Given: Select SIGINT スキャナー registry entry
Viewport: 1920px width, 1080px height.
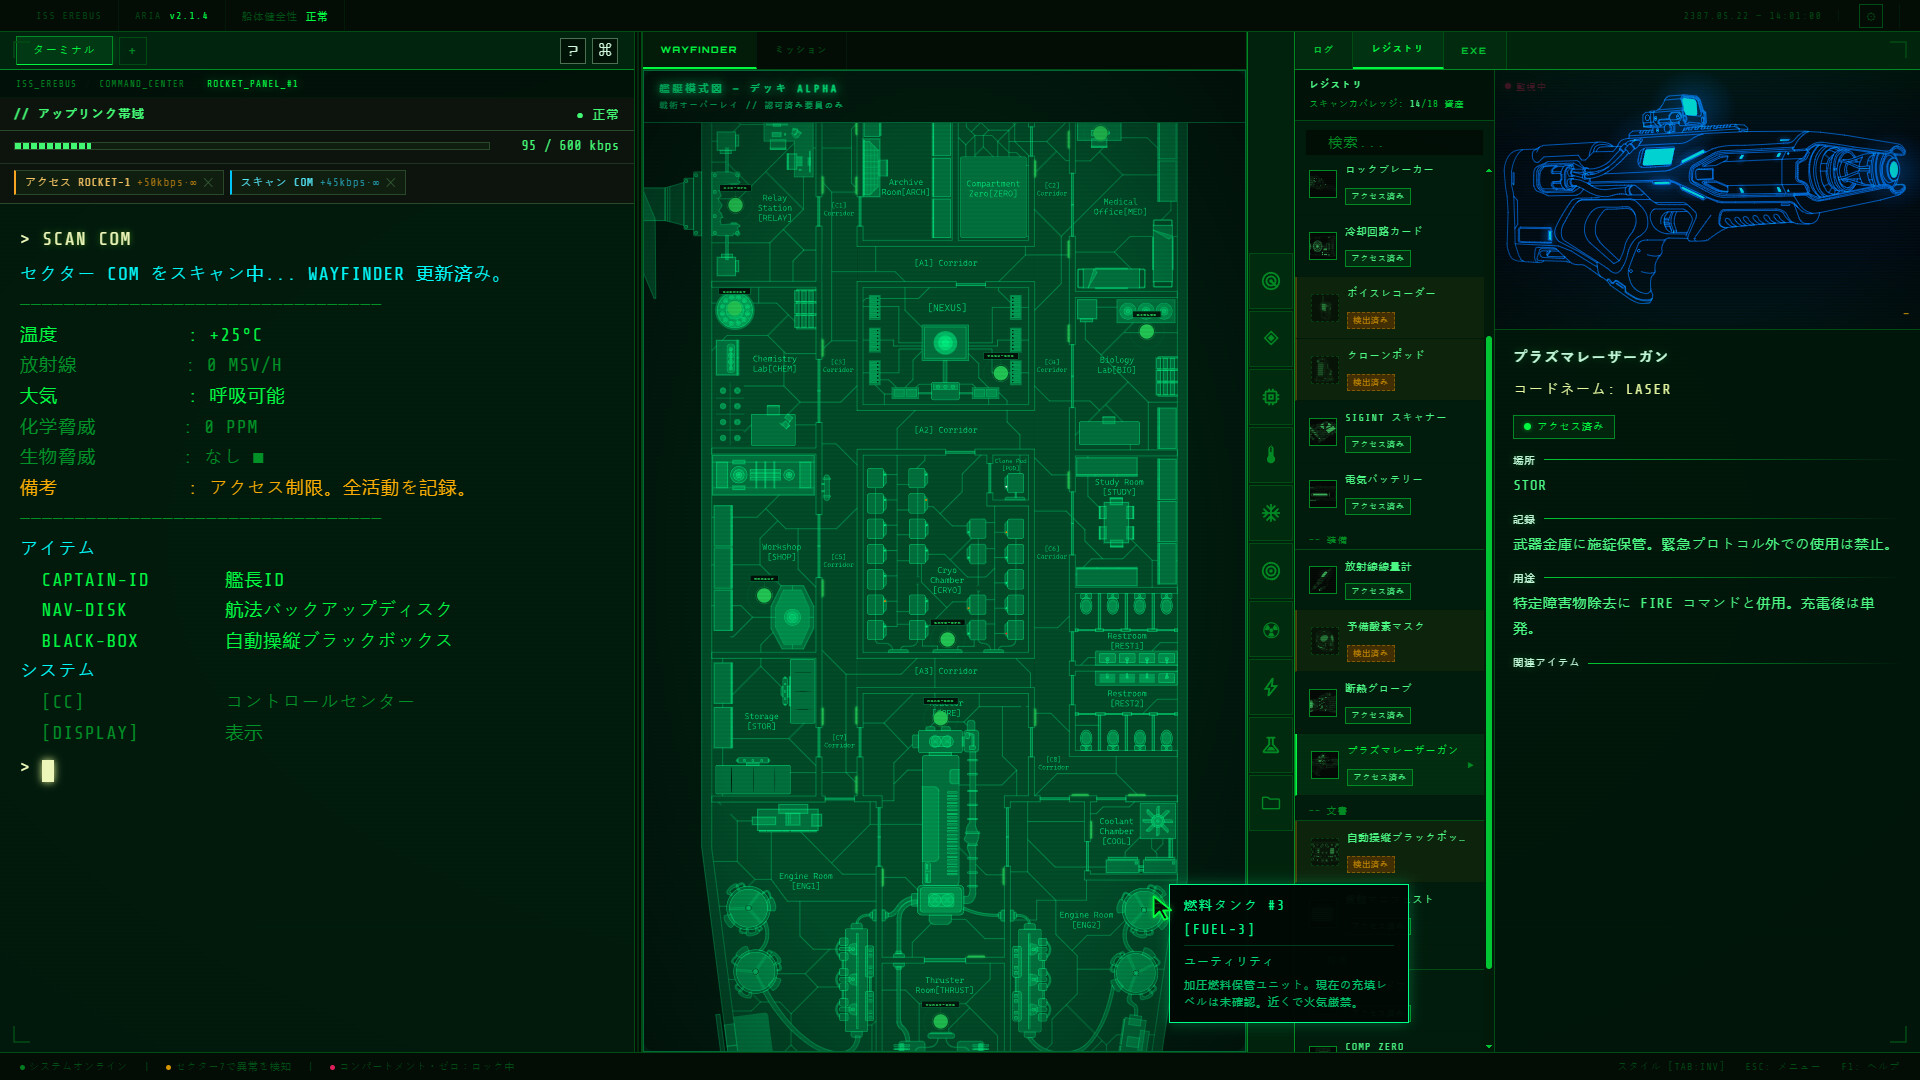Looking at the screenshot, I should [x=1390, y=431].
